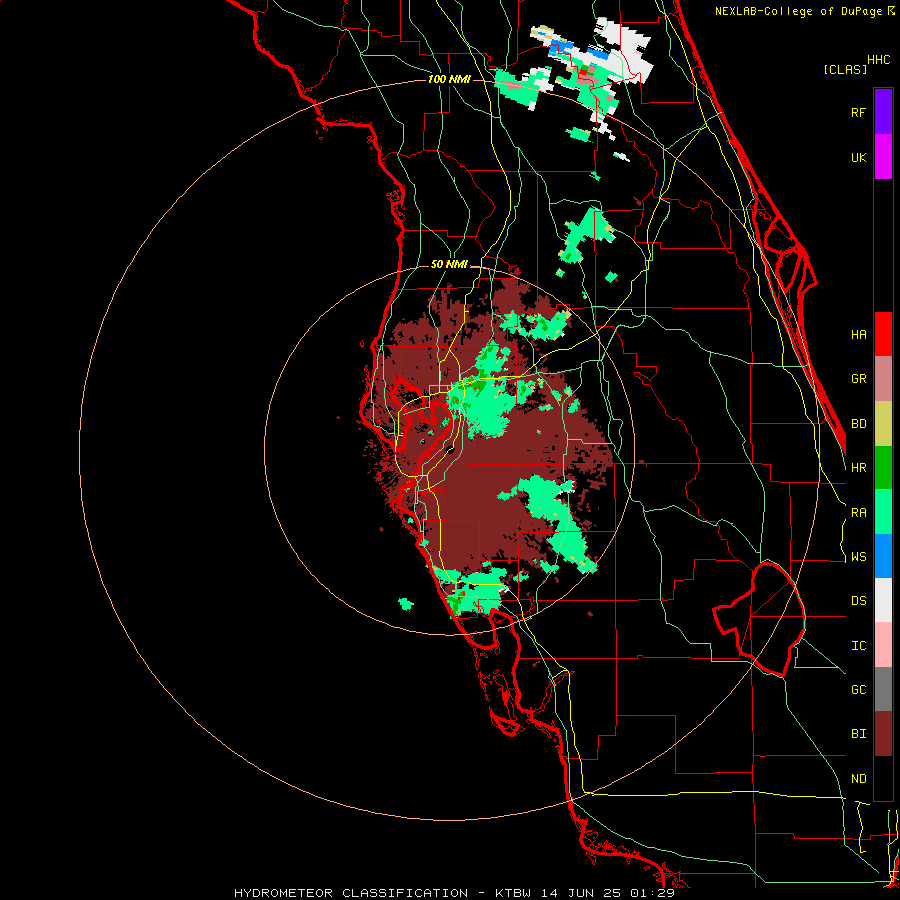Click the WS label in the legend

(x=858, y=557)
